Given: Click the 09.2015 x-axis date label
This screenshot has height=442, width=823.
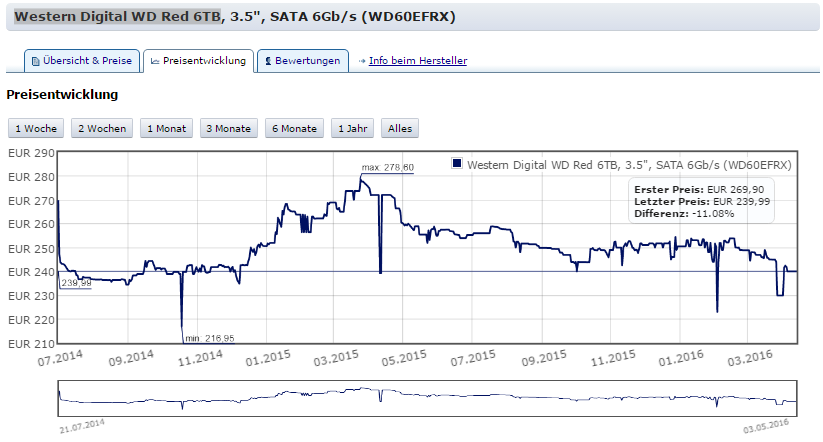Looking at the screenshot, I should pos(544,359).
